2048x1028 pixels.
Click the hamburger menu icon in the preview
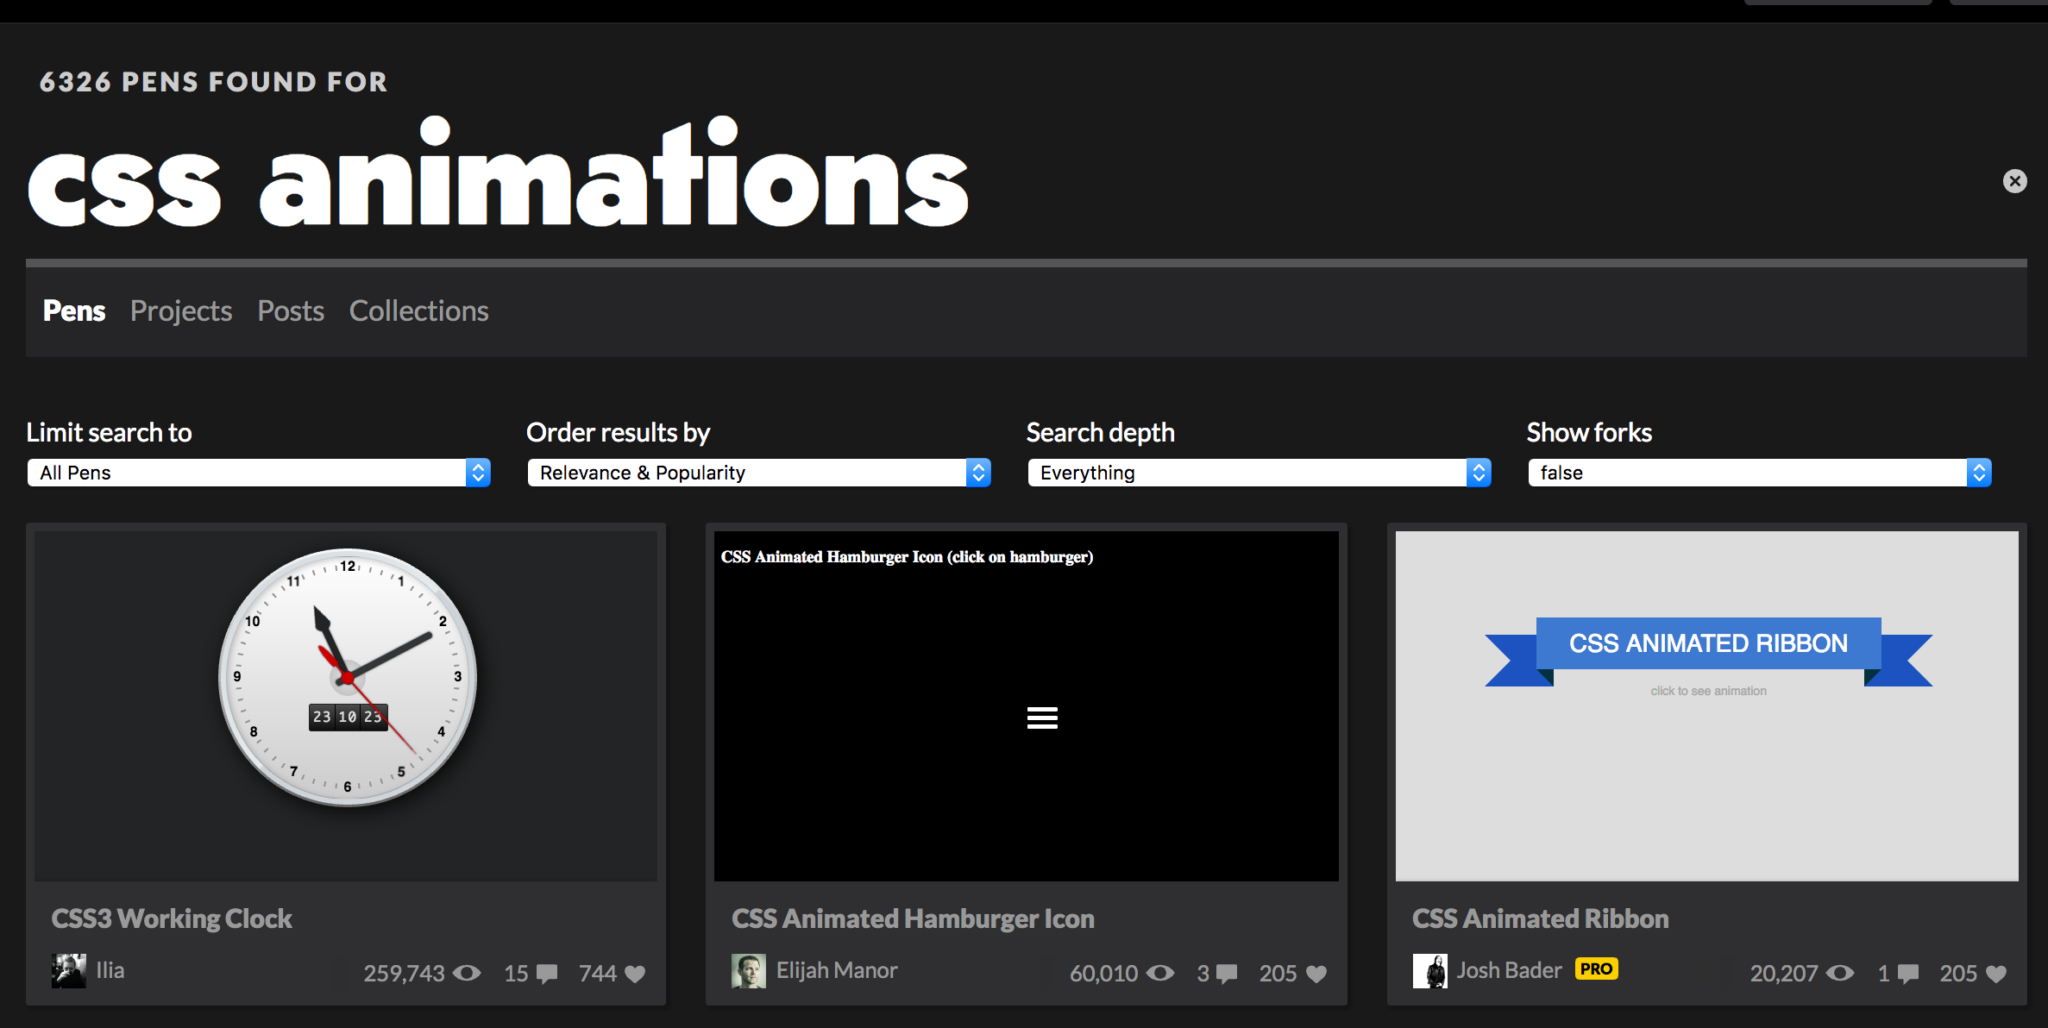(1042, 718)
